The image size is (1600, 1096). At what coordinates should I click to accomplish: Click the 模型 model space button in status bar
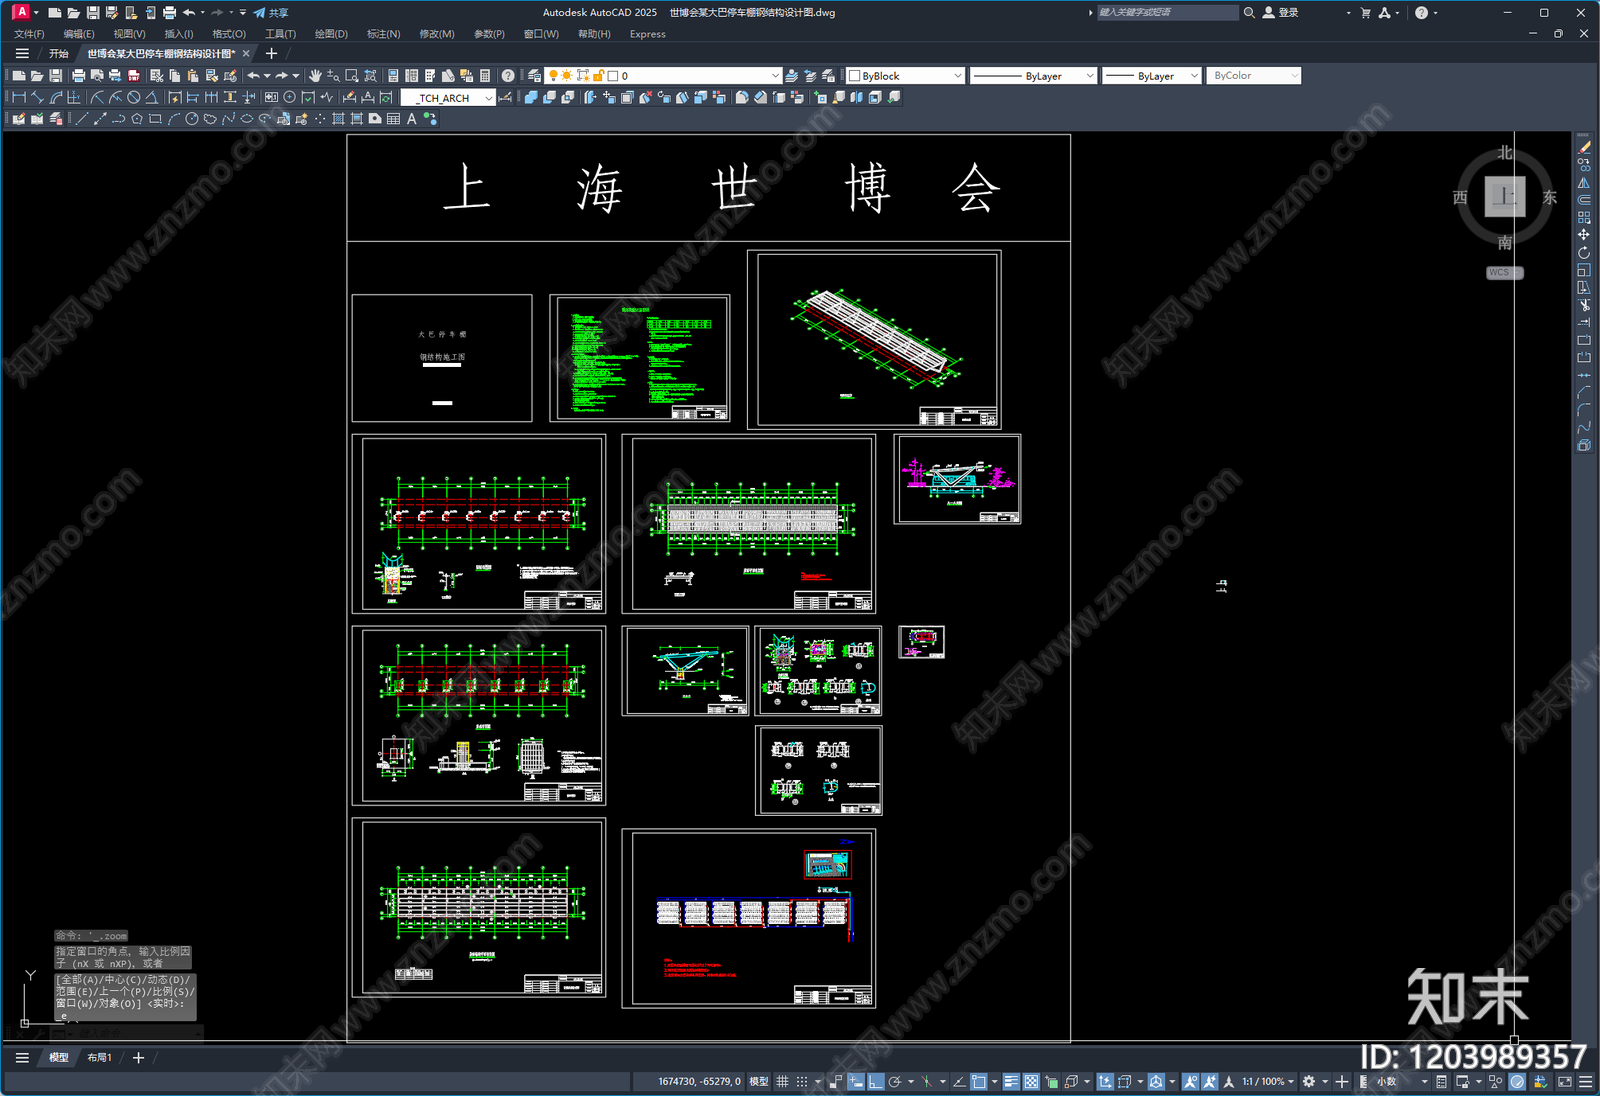pos(759,1082)
